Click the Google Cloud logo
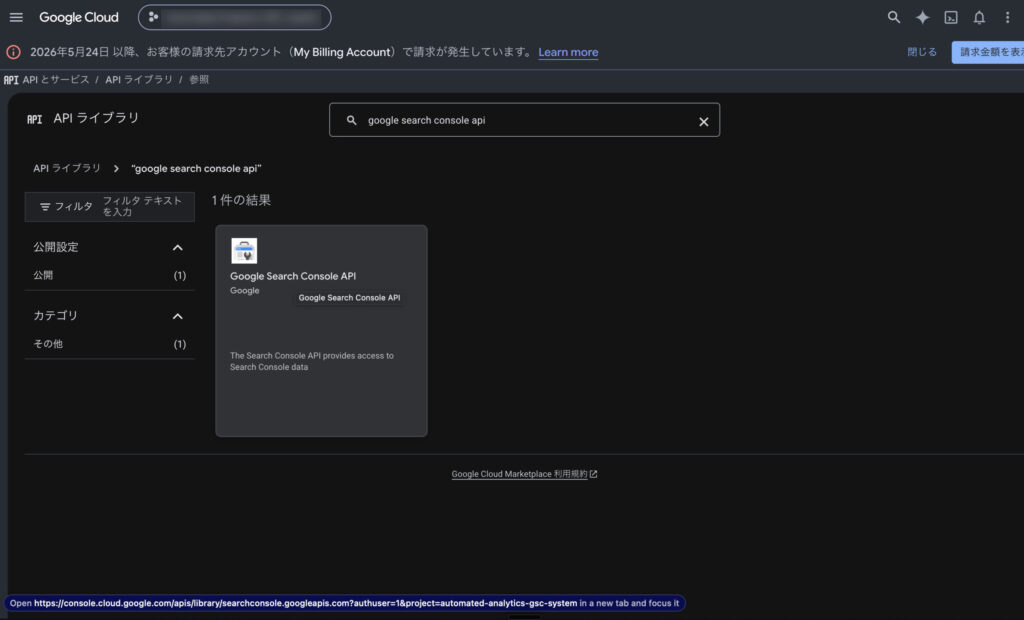Viewport: 1024px width, 620px height. point(79,18)
